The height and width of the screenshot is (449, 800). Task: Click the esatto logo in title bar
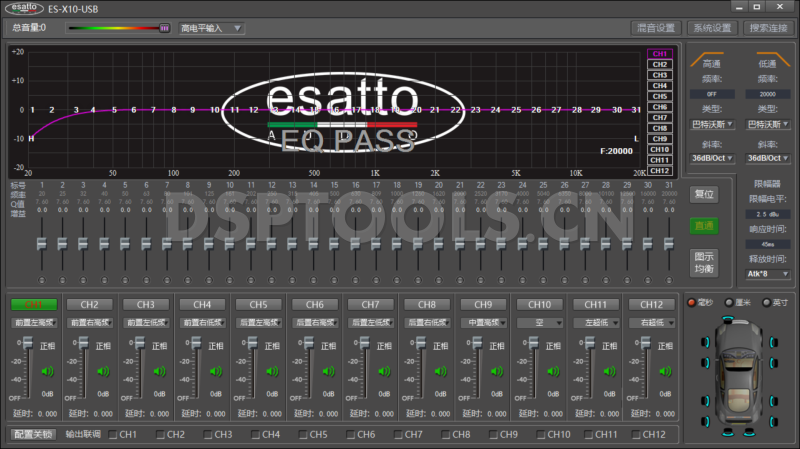tap(24, 8)
